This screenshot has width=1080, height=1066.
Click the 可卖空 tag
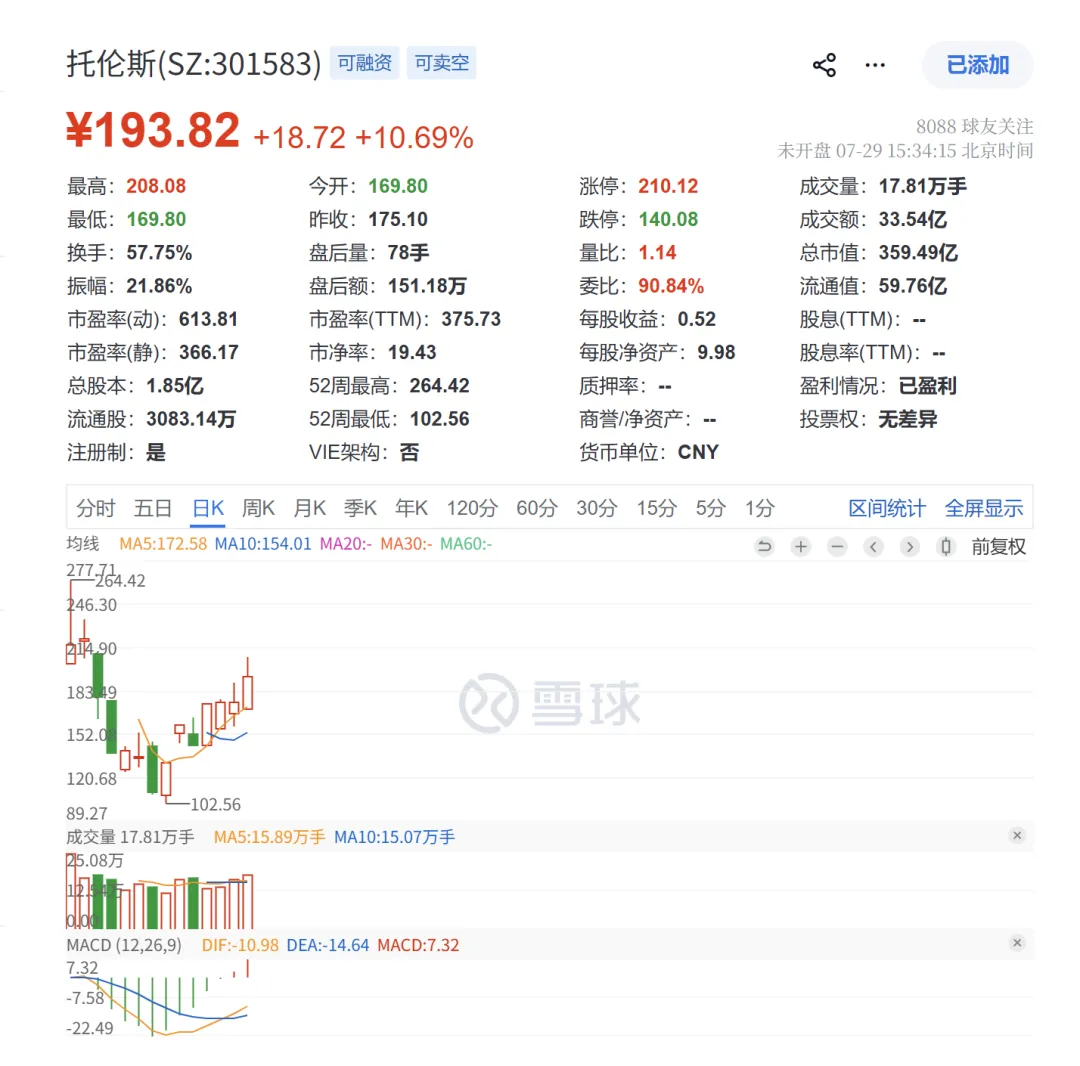point(442,63)
